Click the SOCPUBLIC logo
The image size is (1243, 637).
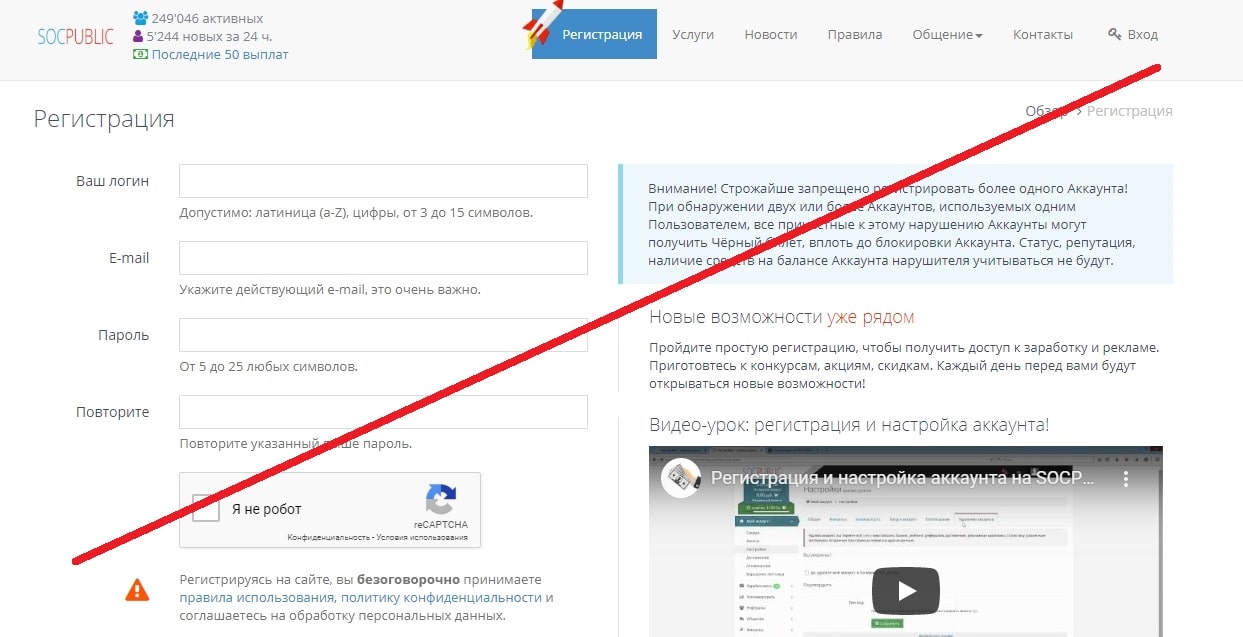(x=75, y=36)
